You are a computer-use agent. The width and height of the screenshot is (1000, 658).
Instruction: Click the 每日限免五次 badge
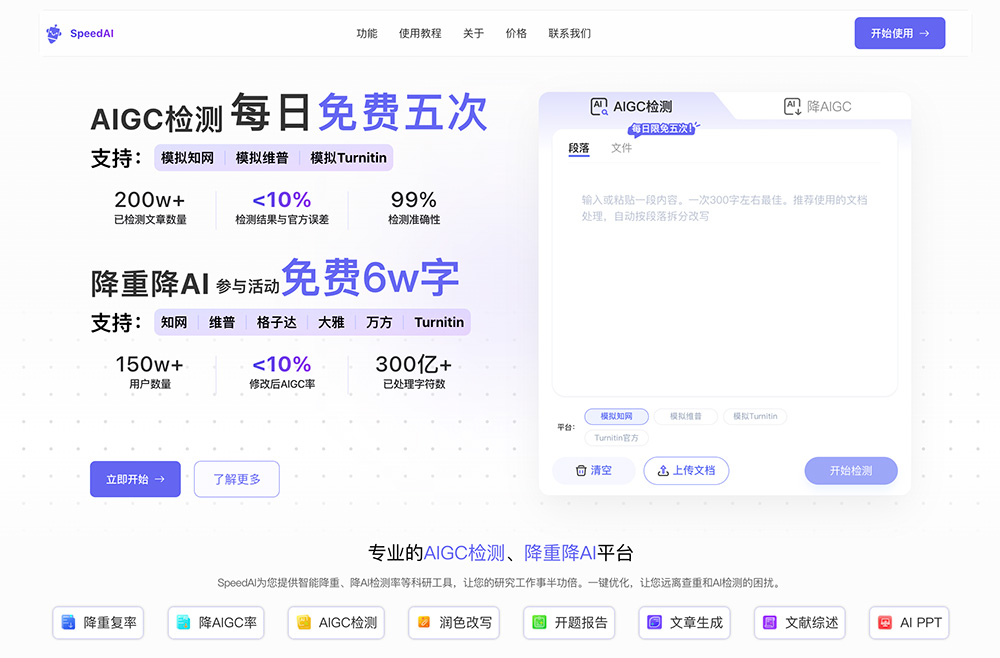click(x=663, y=129)
